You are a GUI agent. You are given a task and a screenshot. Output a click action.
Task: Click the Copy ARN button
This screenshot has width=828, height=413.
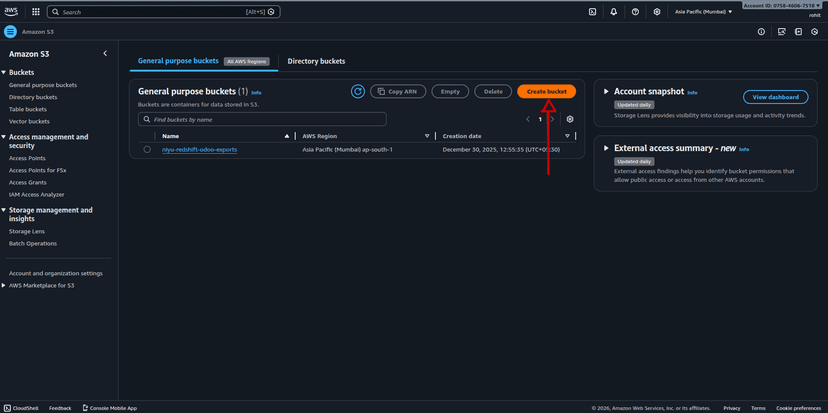(398, 91)
